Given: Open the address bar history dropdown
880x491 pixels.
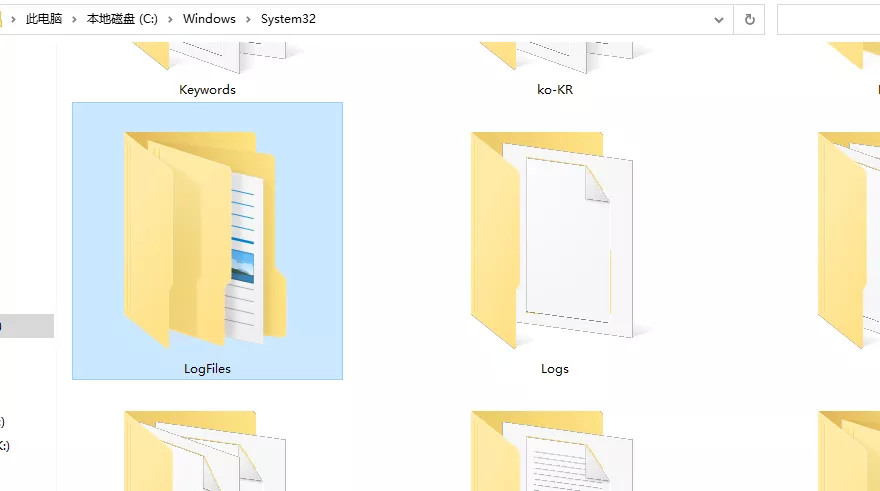Looking at the screenshot, I should click(x=718, y=20).
